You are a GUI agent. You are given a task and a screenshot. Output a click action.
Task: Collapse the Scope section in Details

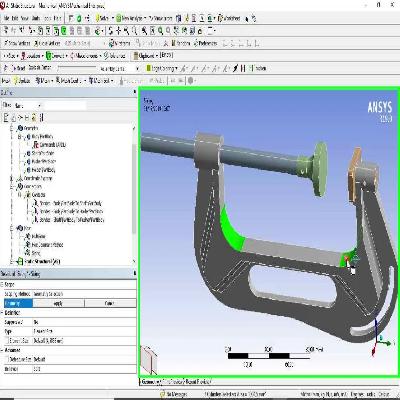pos(2,285)
